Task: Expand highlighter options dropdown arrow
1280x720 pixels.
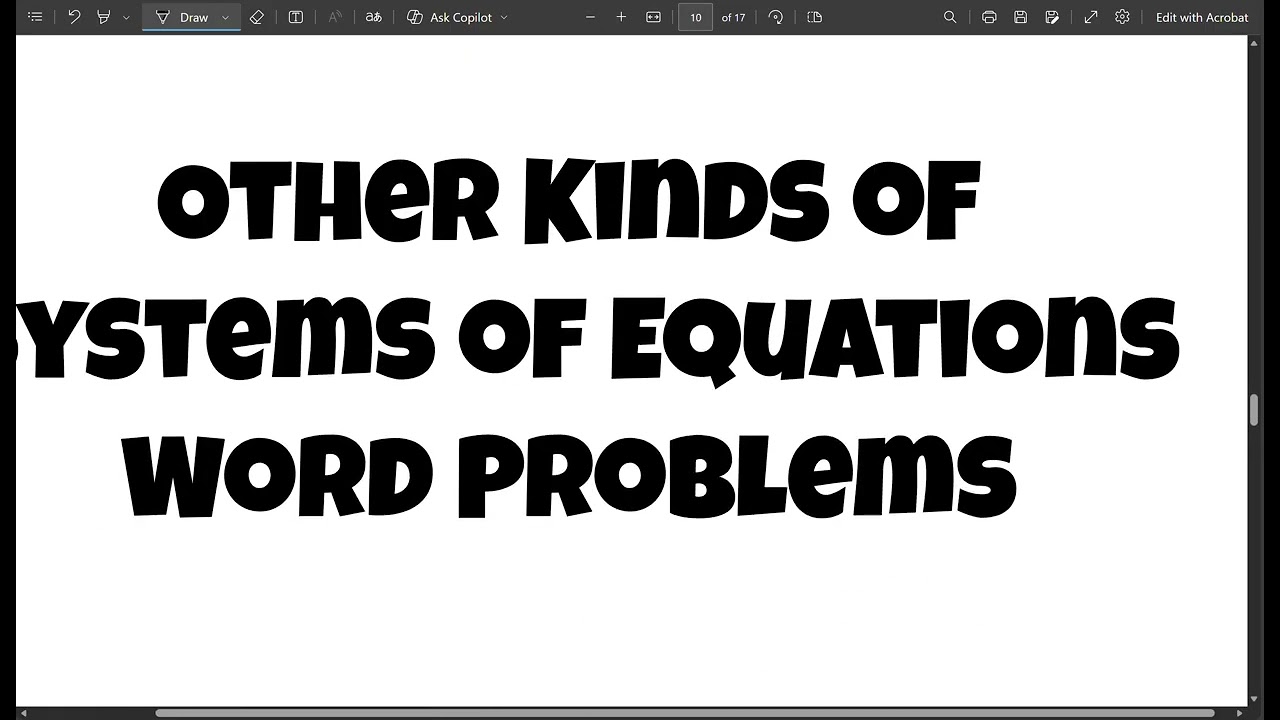Action: [125, 17]
